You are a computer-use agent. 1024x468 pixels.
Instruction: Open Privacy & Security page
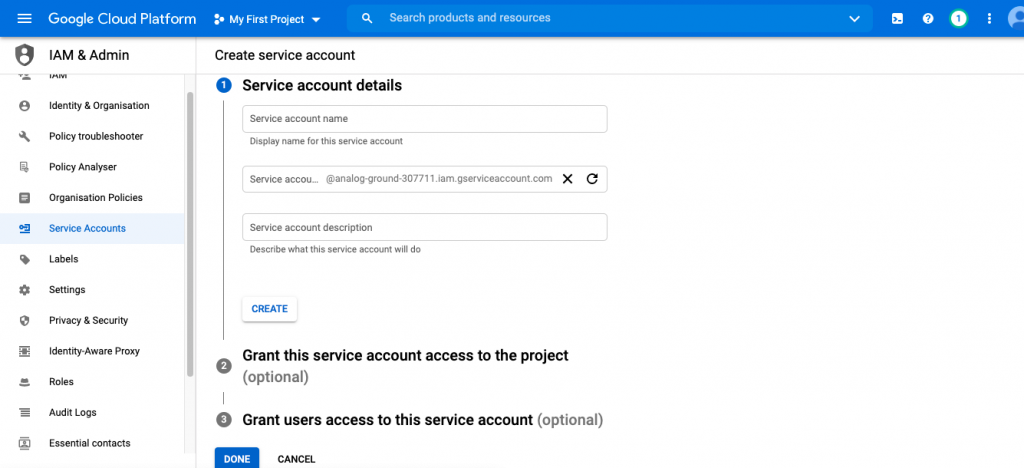pyautogui.click(x=92, y=320)
